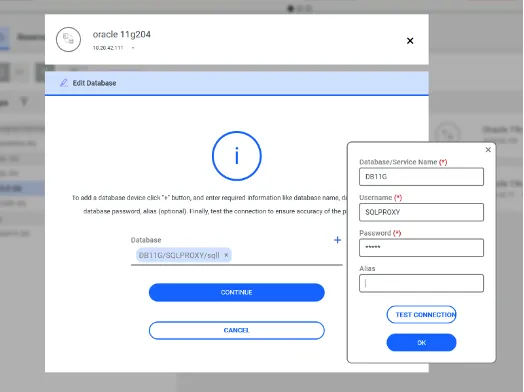Close the oracle 11g204 dialog
Viewport: 524px width, 392px height.
click(410, 41)
